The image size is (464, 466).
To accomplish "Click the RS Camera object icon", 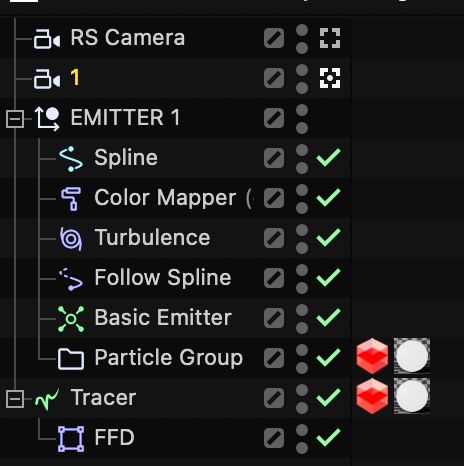I will [x=47, y=39].
